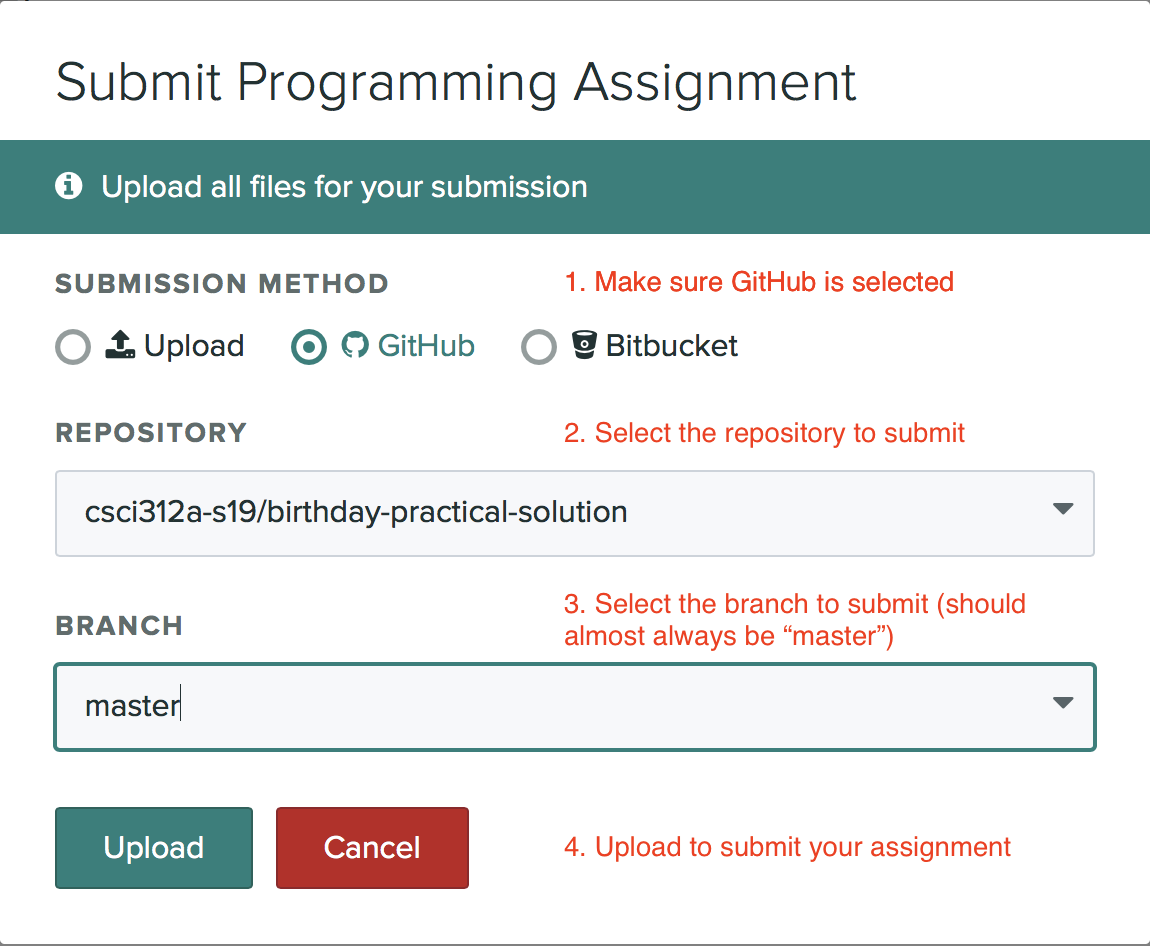The width and height of the screenshot is (1150, 946).
Task: Choose the Upload submission method label
Action: point(194,345)
